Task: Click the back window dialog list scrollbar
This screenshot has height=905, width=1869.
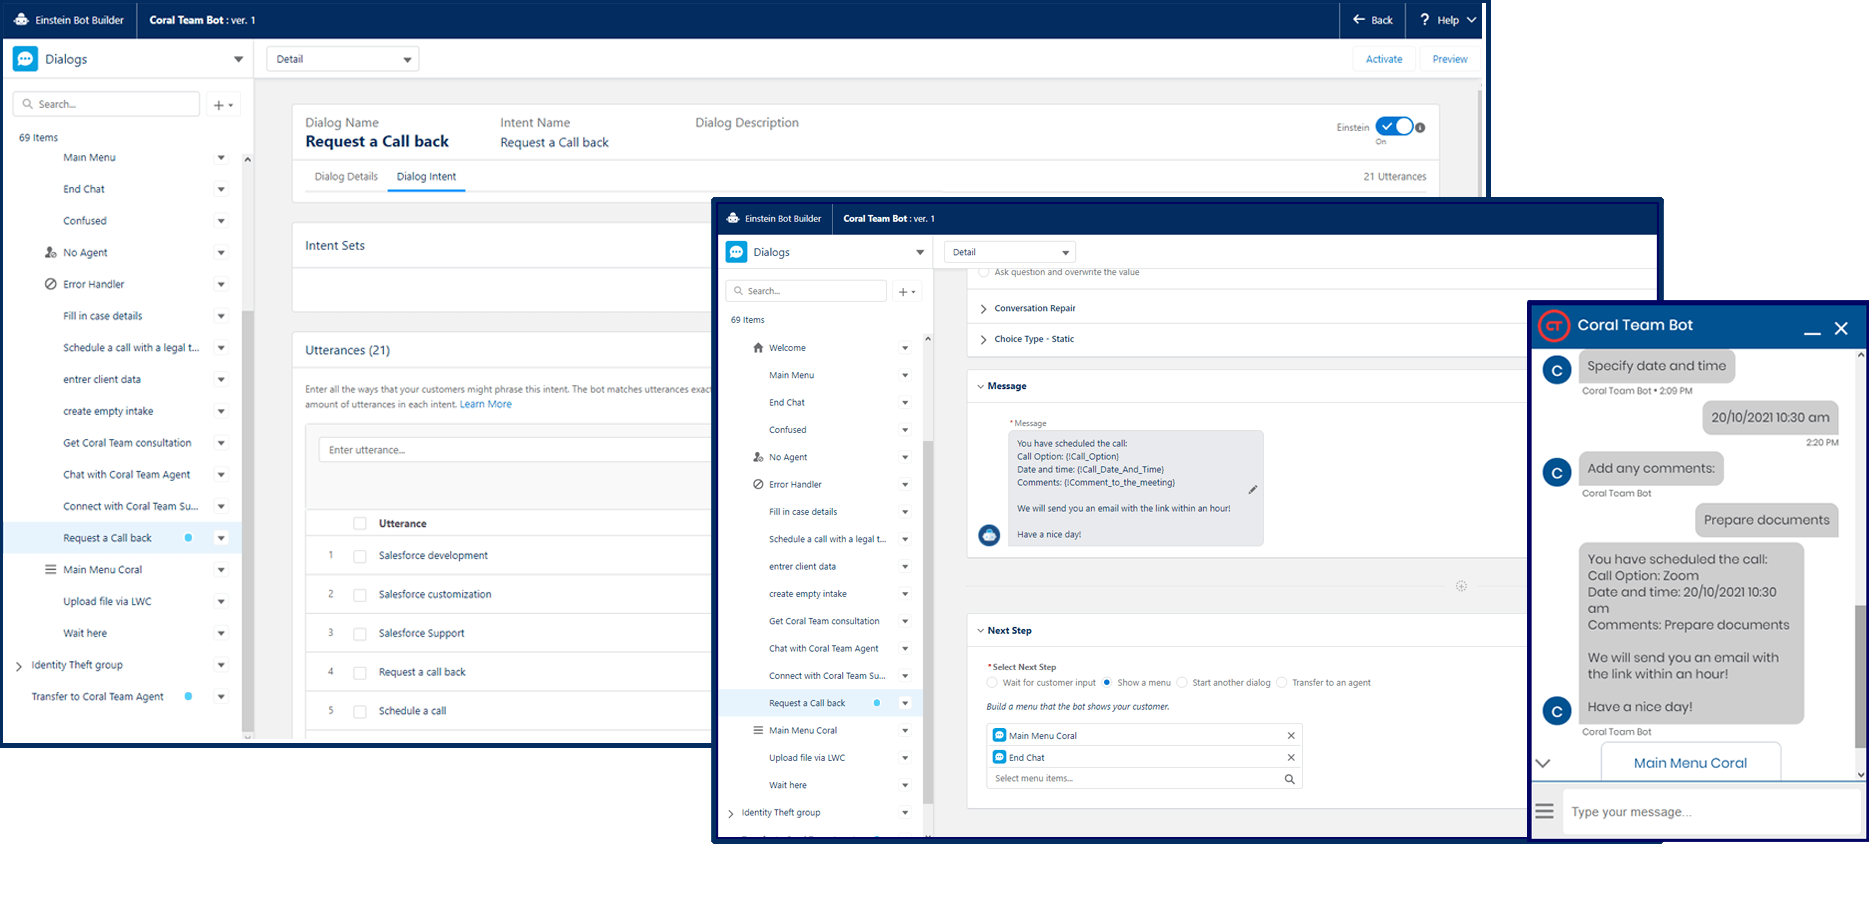Action: click(x=247, y=520)
